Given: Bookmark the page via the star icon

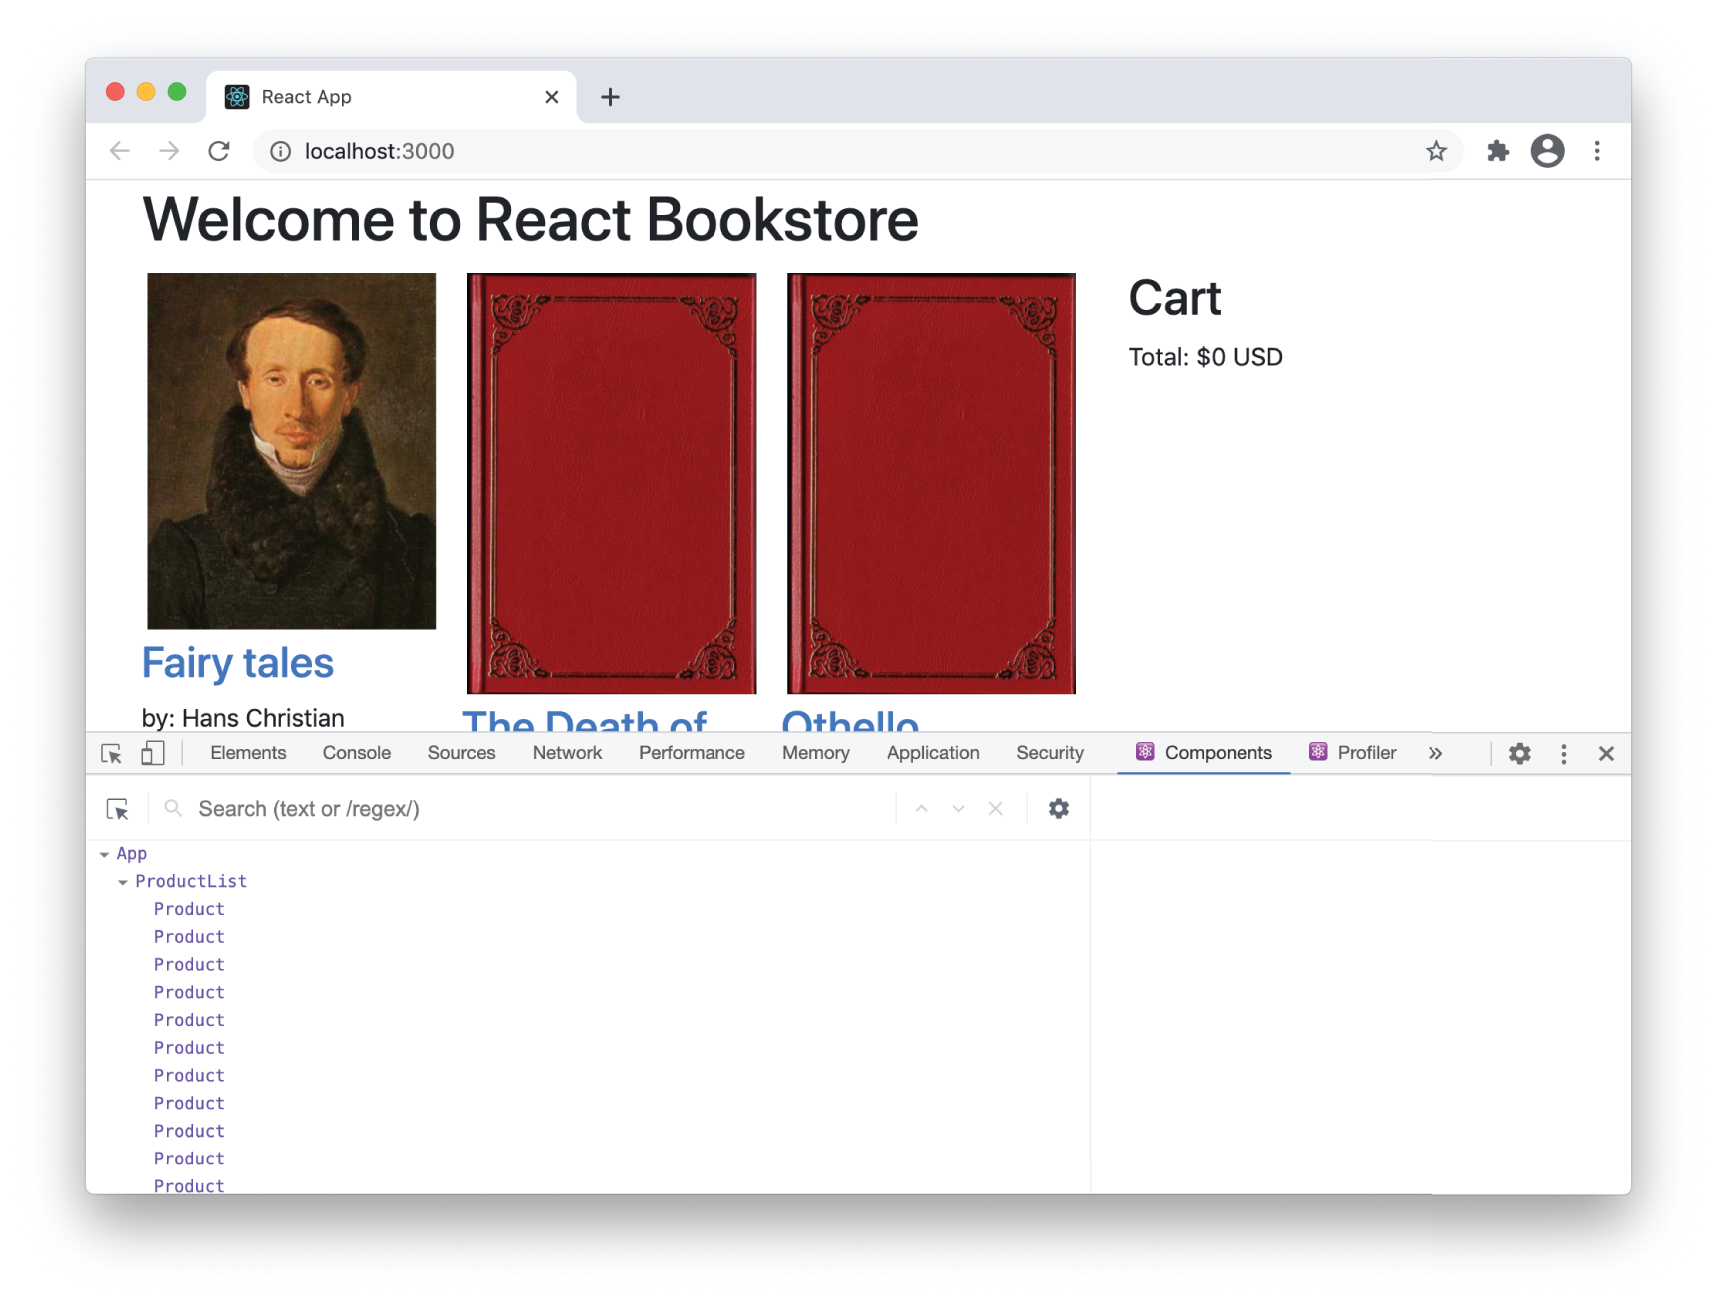Looking at the screenshot, I should [x=1436, y=151].
